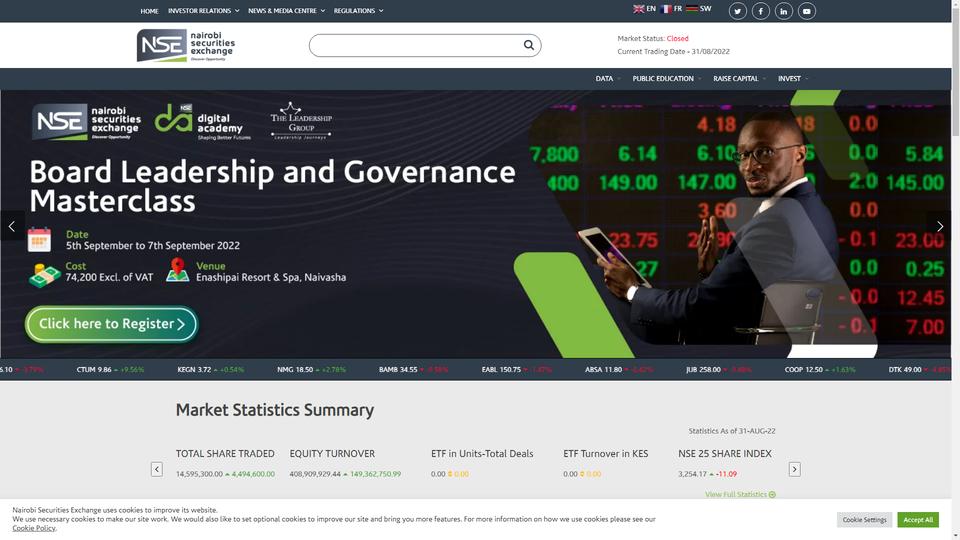The height and width of the screenshot is (540, 960).
Task: Click Statistics As of 31-AUG-22 text
Action: click(x=732, y=431)
